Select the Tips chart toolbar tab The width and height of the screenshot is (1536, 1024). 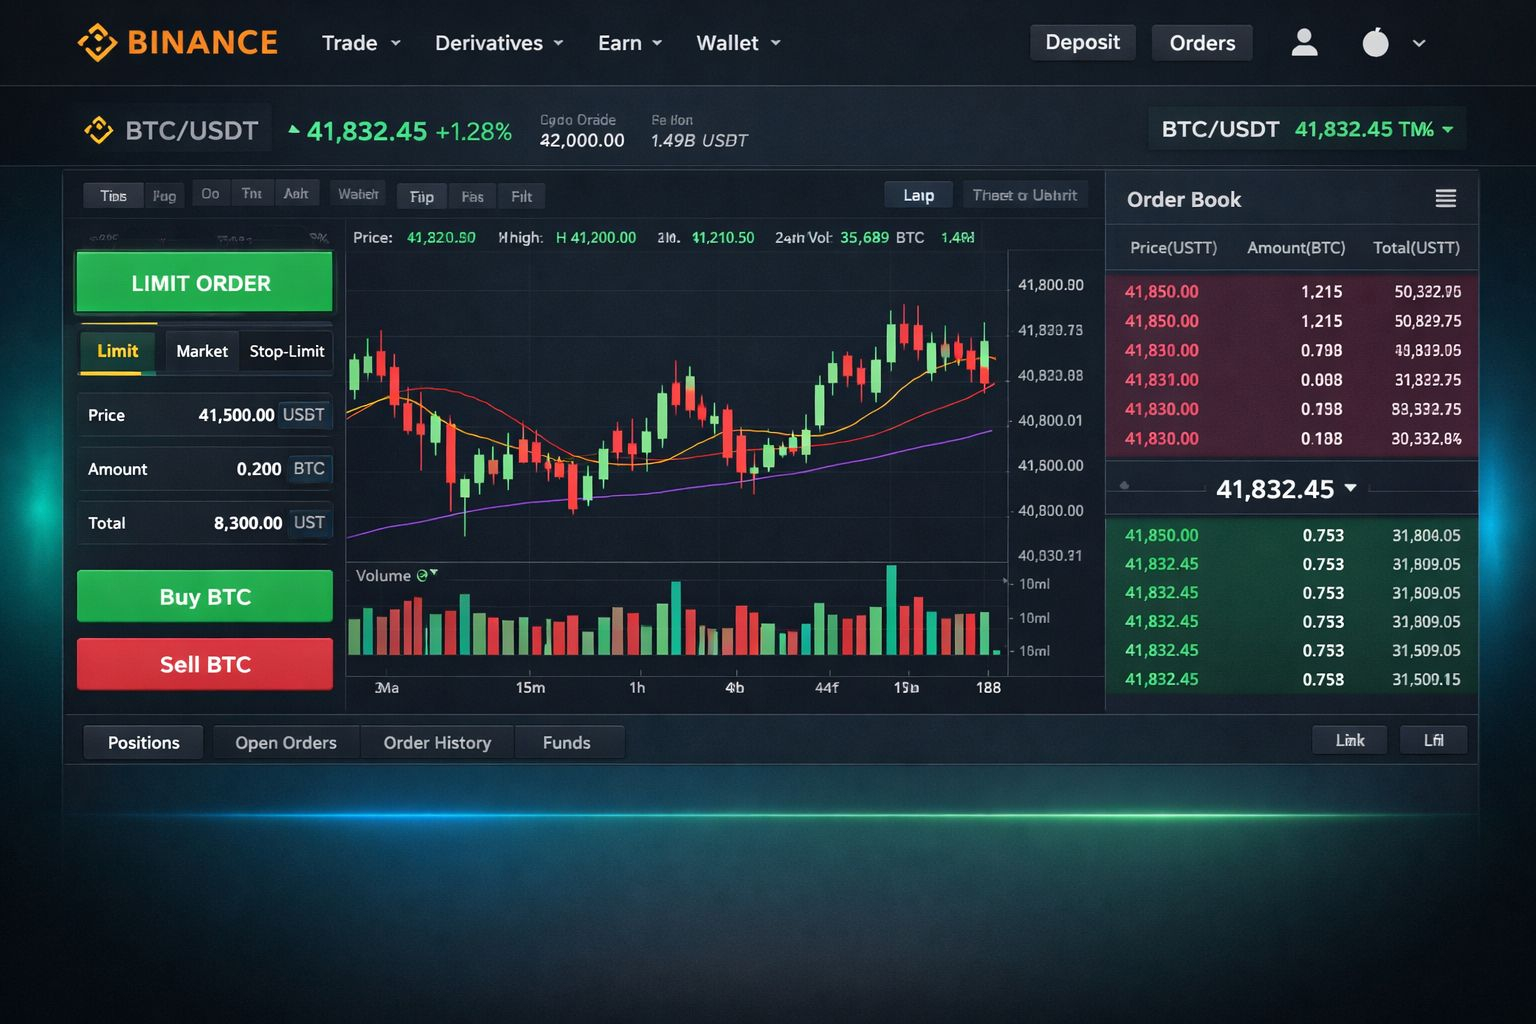pyautogui.click(x=113, y=195)
